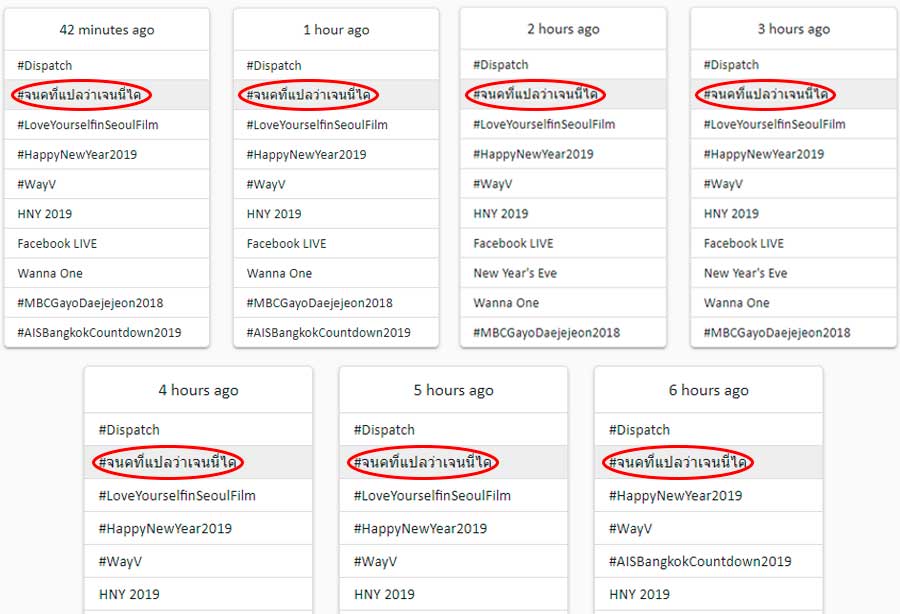Image resolution: width=900 pixels, height=614 pixels.
Task: Click Facebook LIVE in 3 hours ago list
Action: tap(744, 243)
